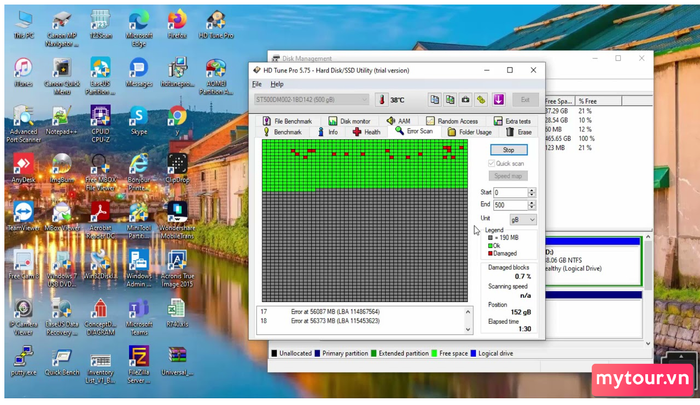Open the EaseUS Partition desktop icon

pyautogui.click(x=100, y=76)
